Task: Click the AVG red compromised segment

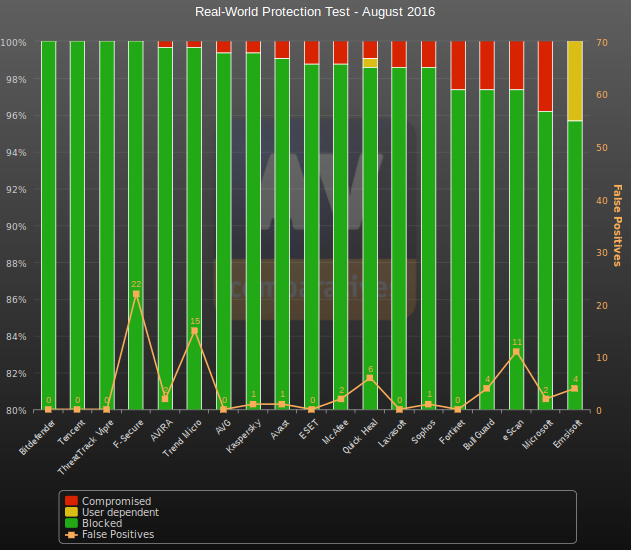Action: 224,47
